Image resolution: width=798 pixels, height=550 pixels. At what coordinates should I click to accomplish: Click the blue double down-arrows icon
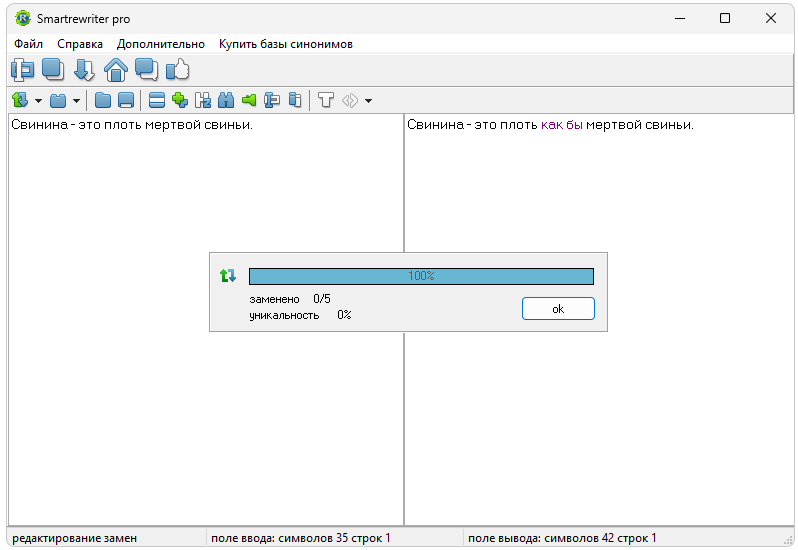[84, 70]
